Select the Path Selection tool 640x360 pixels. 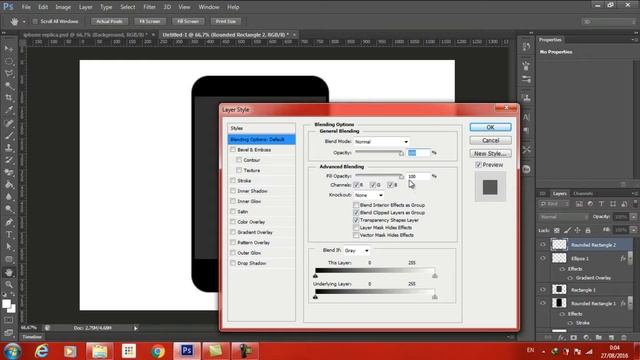pos(9,247)
